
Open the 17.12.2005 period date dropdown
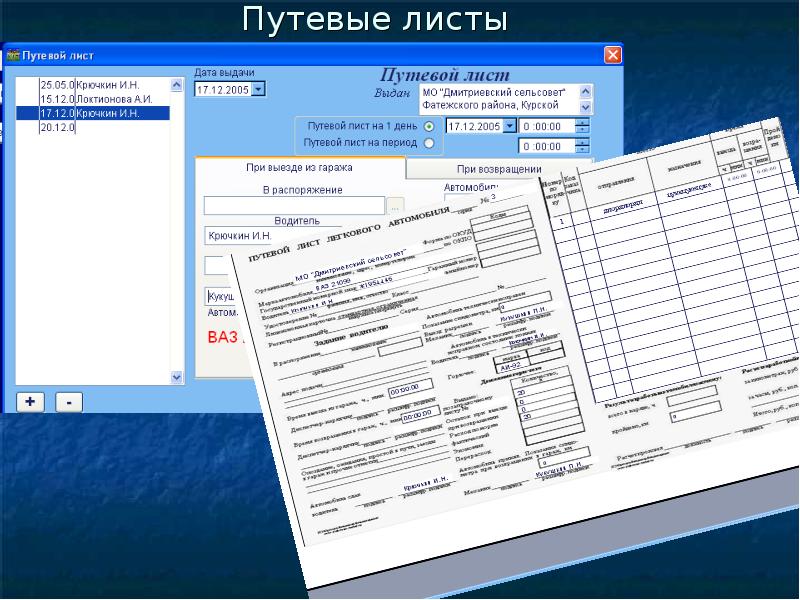(509, 126)
